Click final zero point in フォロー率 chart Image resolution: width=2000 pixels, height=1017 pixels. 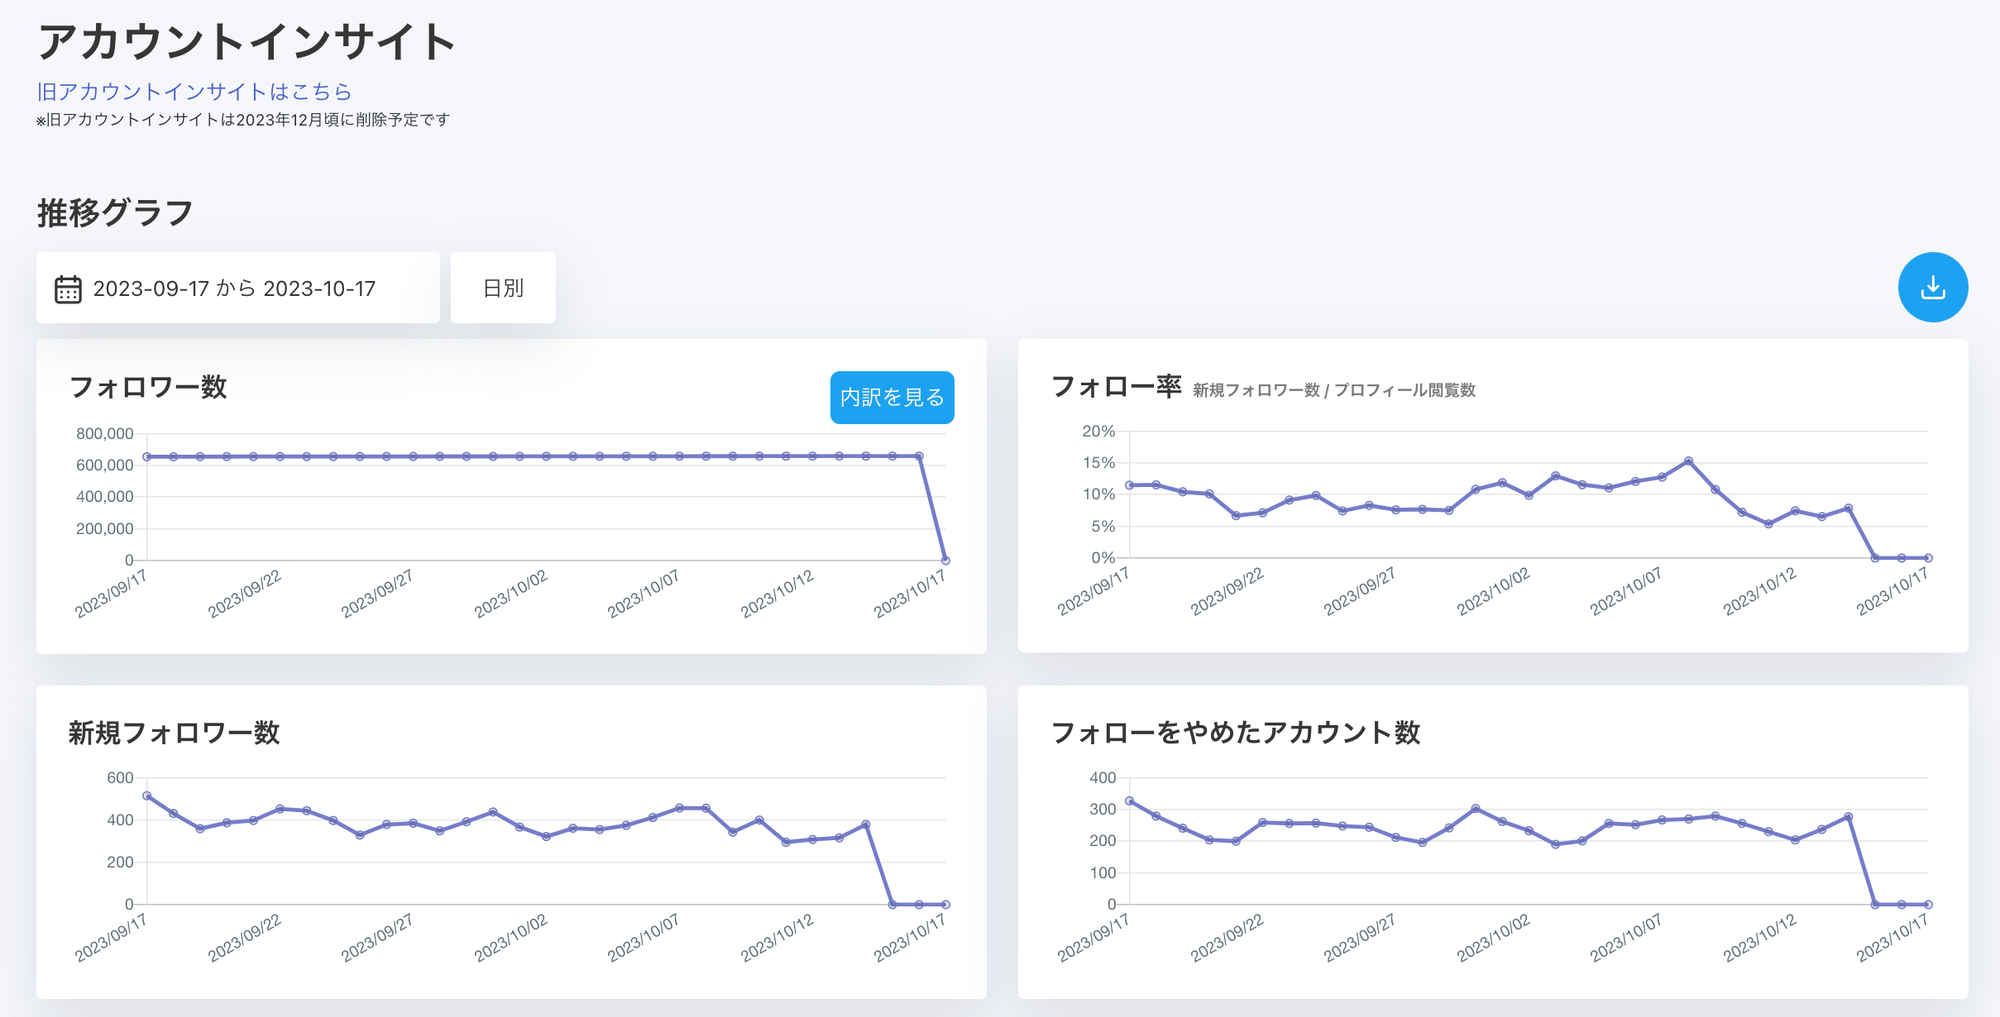(x=1928, y=558)
